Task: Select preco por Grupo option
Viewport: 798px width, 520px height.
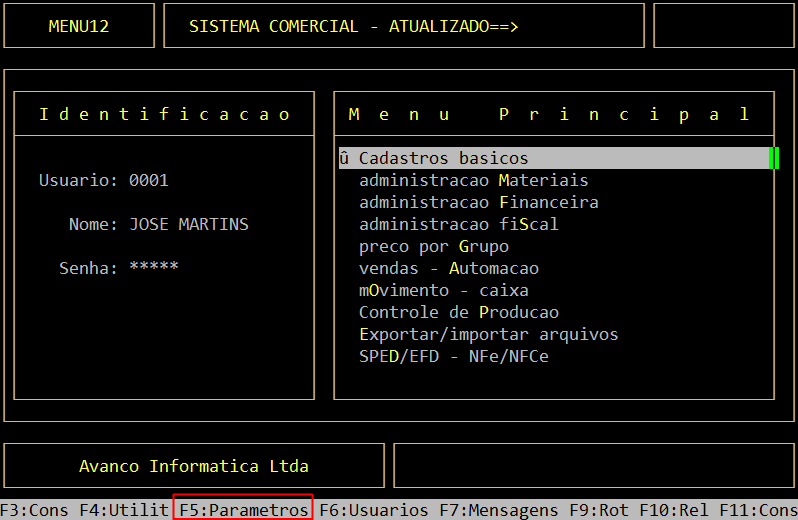Action: point(433,246)
